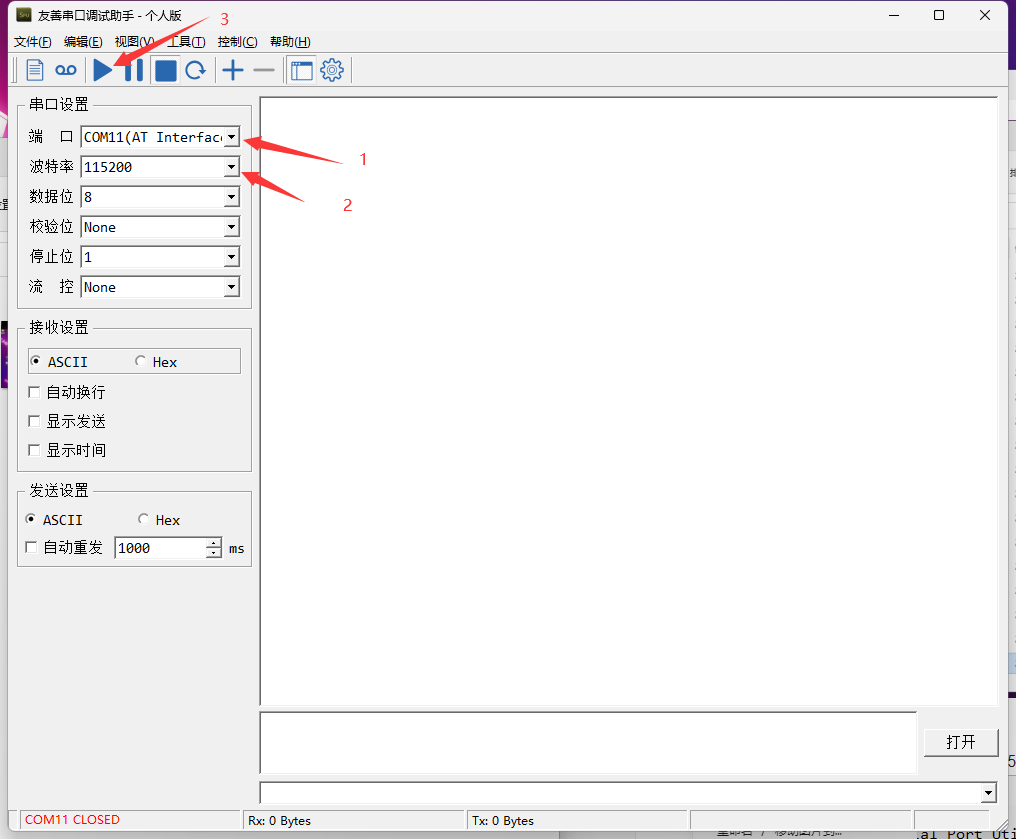The image size is (1016, 839).
Task: Toggle the 显示时间 checkbox
Action: (35, 450)
